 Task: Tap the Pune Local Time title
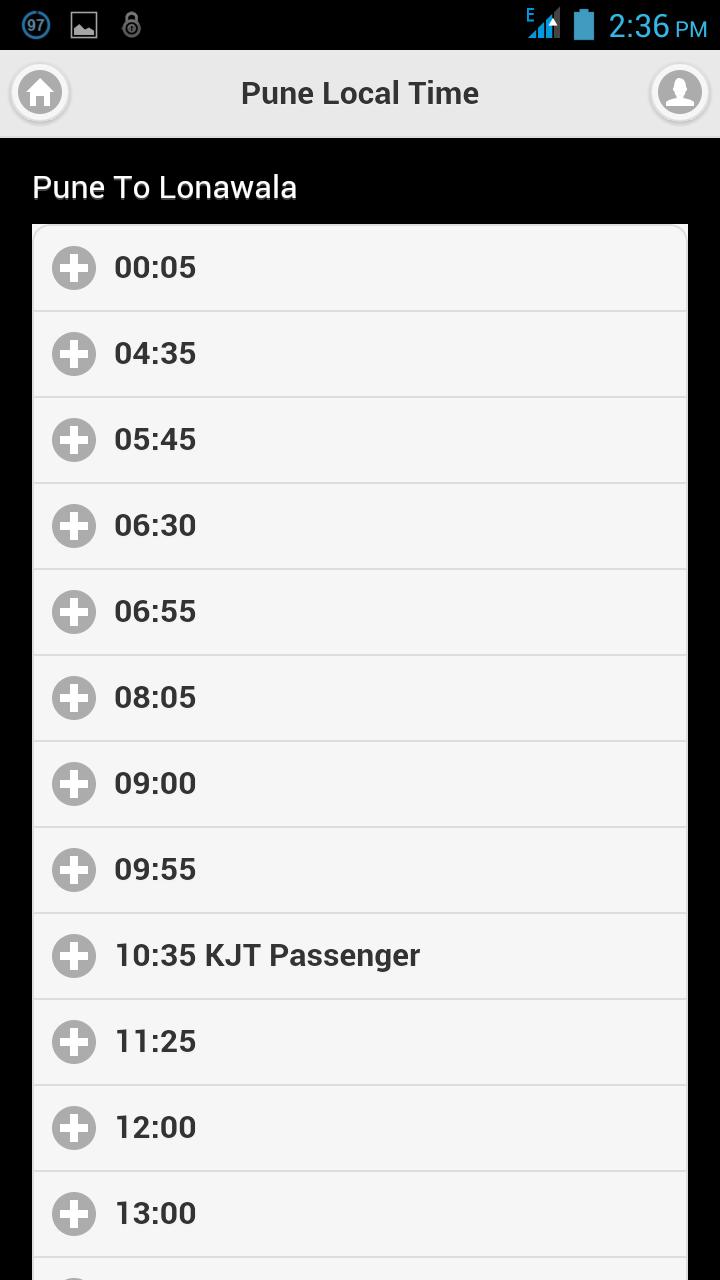point(360,93)
